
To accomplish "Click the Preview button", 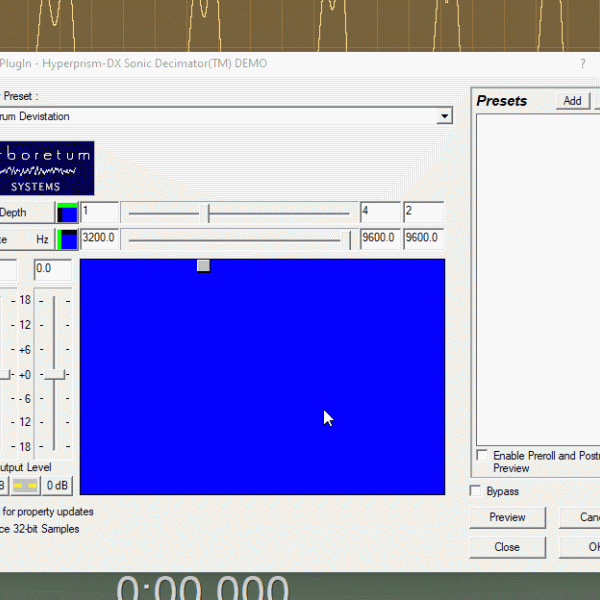I will click(x=507, y=518).
